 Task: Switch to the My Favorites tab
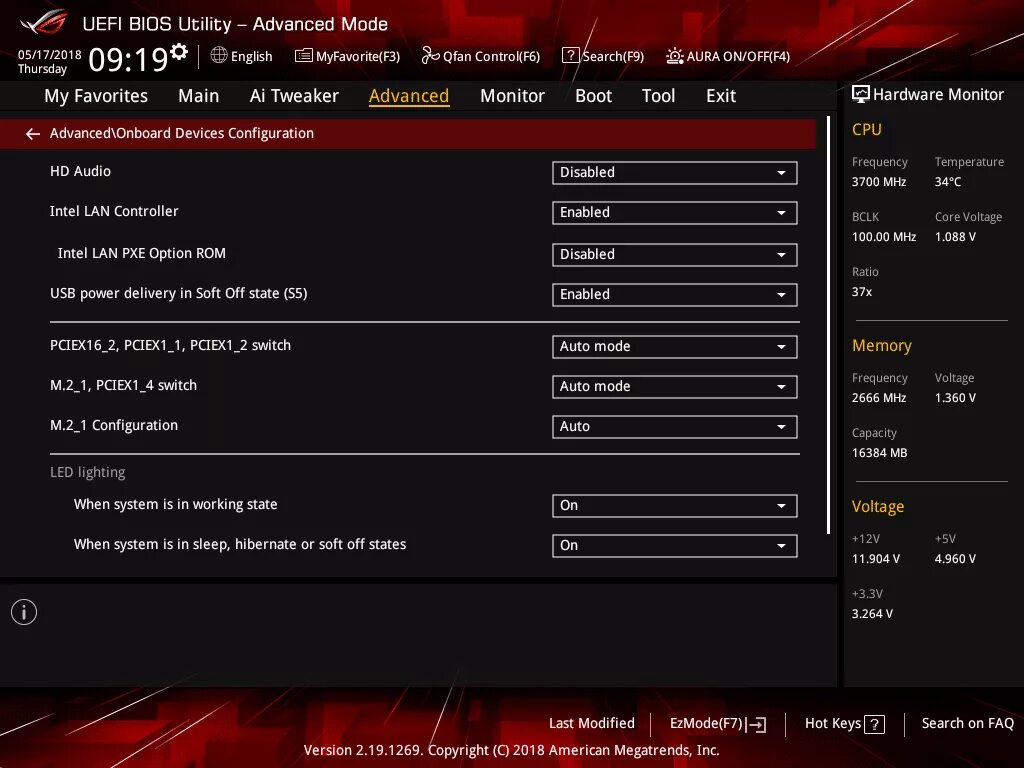(96, 96)
